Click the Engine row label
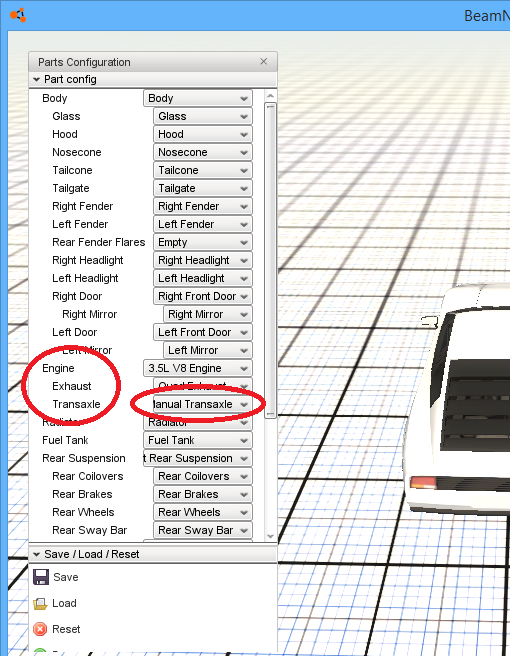 click(58, 368)
